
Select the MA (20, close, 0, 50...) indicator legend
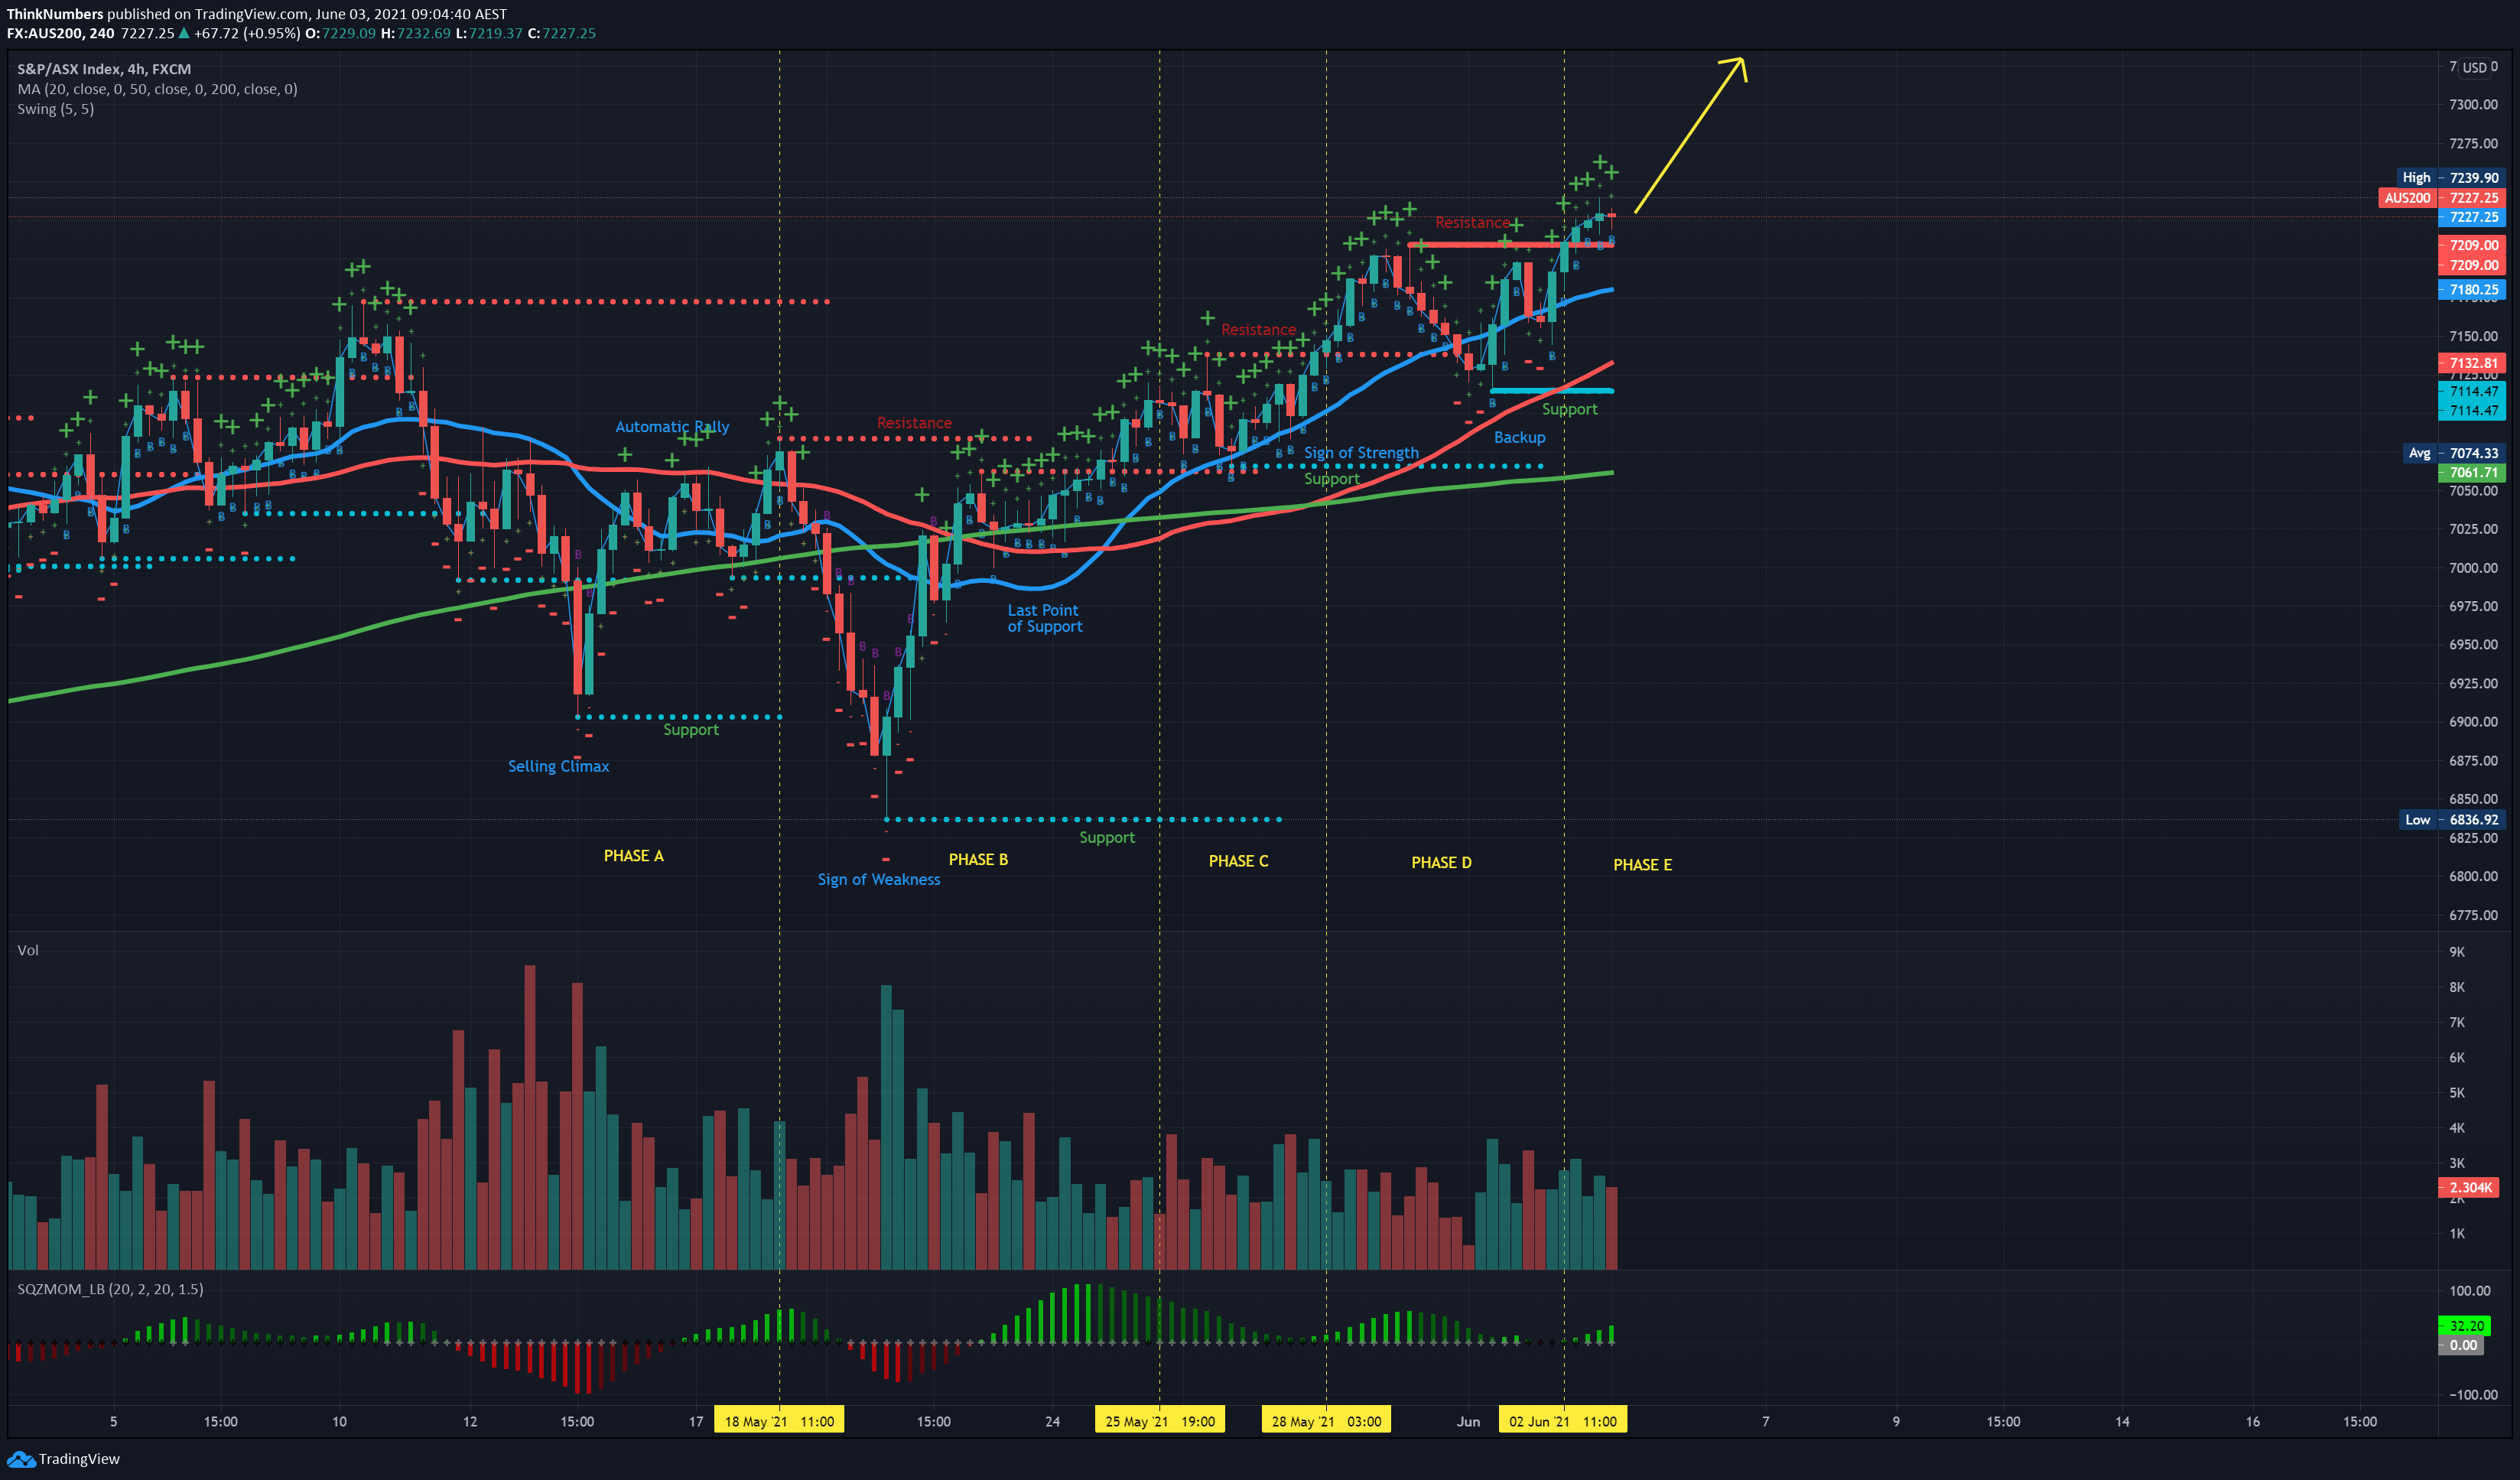coord(157,89)
